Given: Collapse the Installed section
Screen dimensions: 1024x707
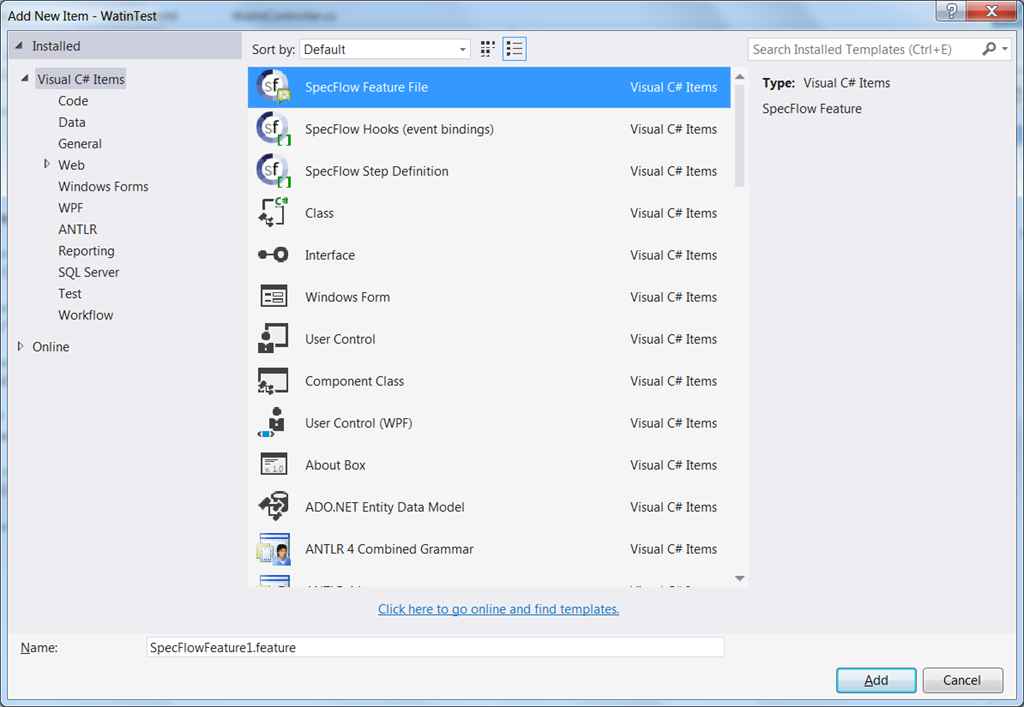Looking at the screenshot, I should click(19, 46).
